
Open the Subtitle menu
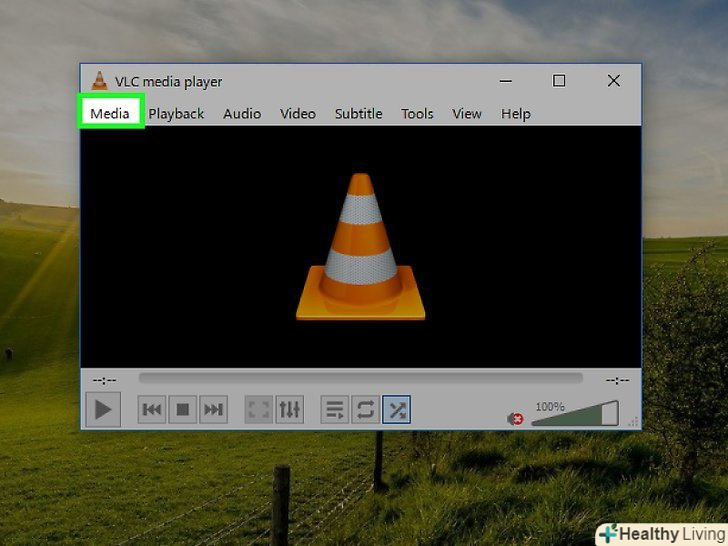358,114
